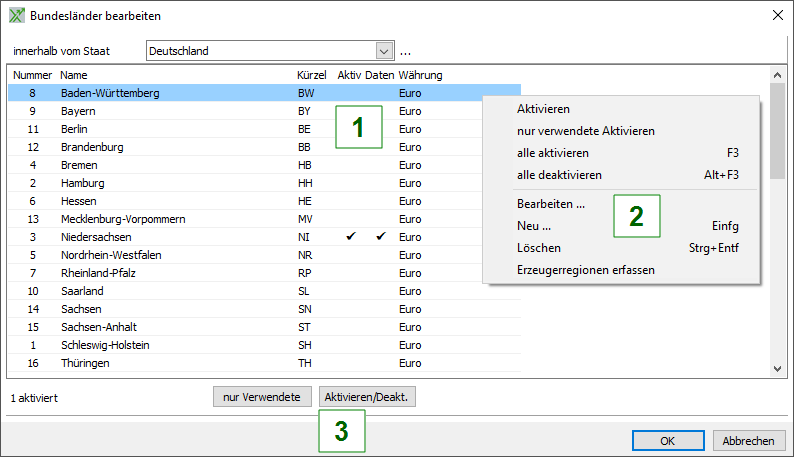Open the 'innerhalb vom Staat' dropdown arrow
The height and width of the screenshot is (457, 794).
click(x=384, y=51)
